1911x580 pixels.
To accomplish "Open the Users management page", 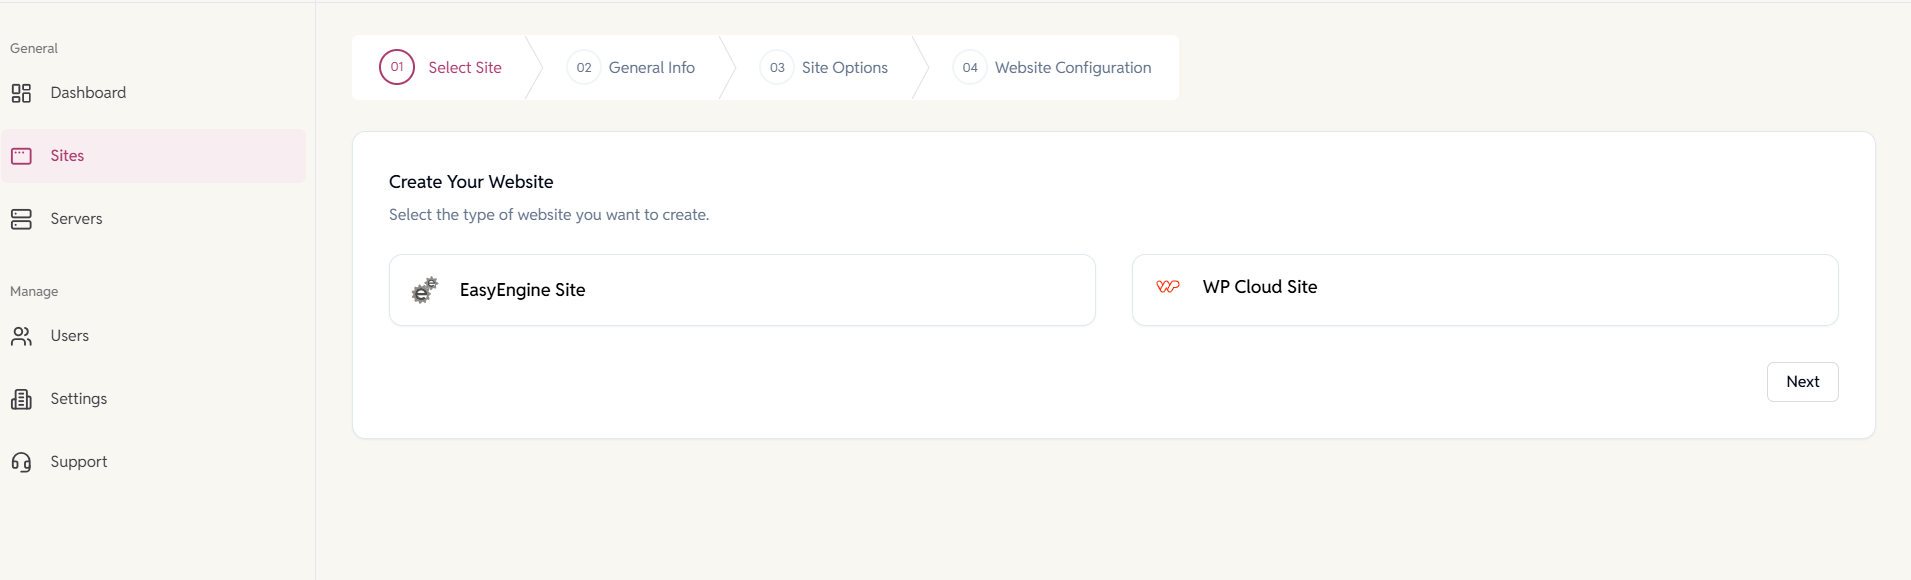I will pyautogui.click(x=70, y=336).
